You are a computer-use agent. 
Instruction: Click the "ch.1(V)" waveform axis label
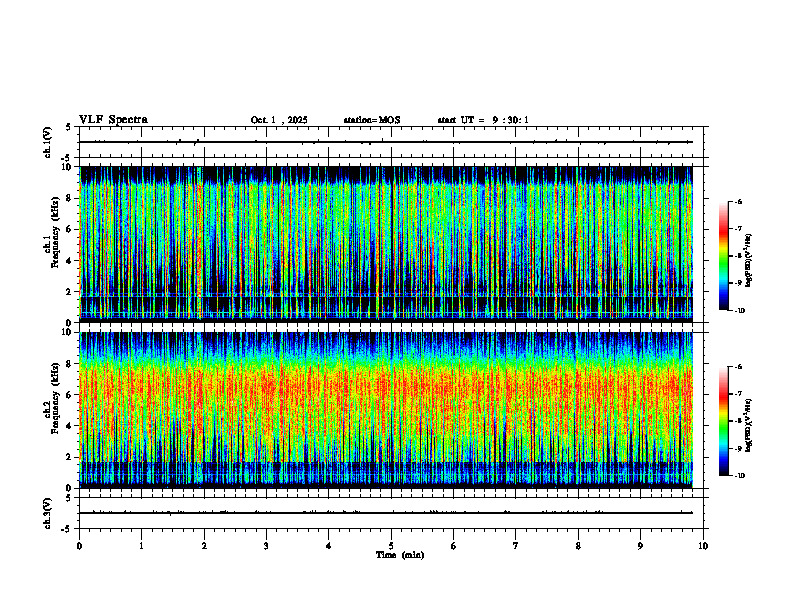click(x=47, y=142)
